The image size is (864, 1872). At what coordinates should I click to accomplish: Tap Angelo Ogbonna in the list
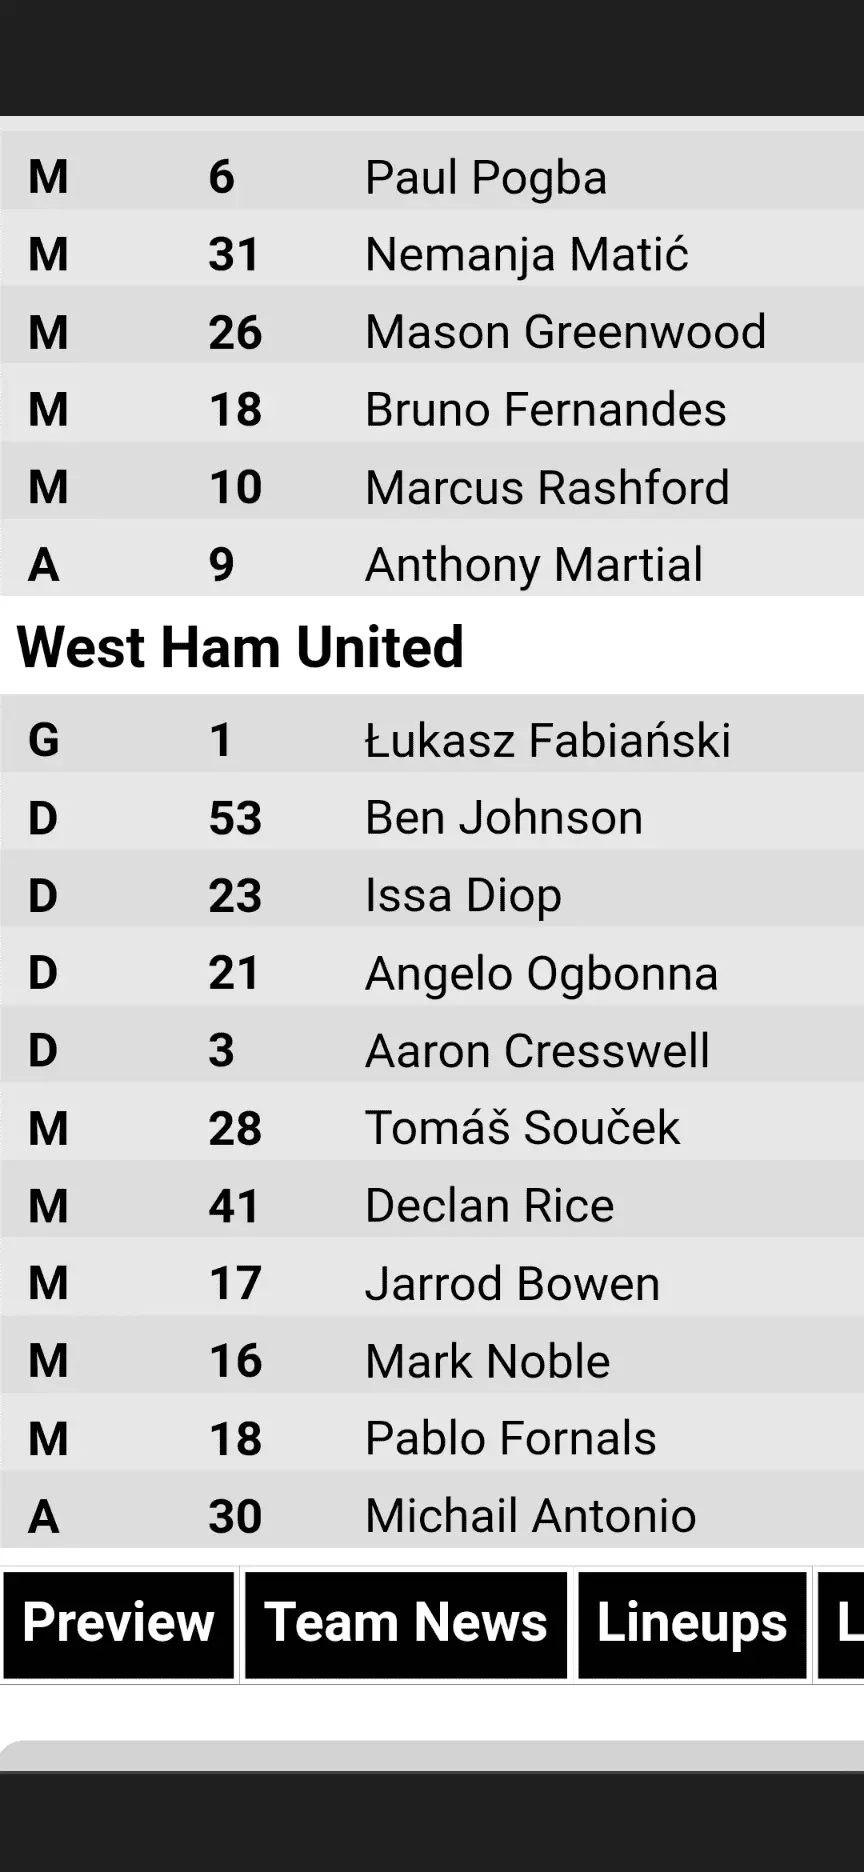point(541,973)
